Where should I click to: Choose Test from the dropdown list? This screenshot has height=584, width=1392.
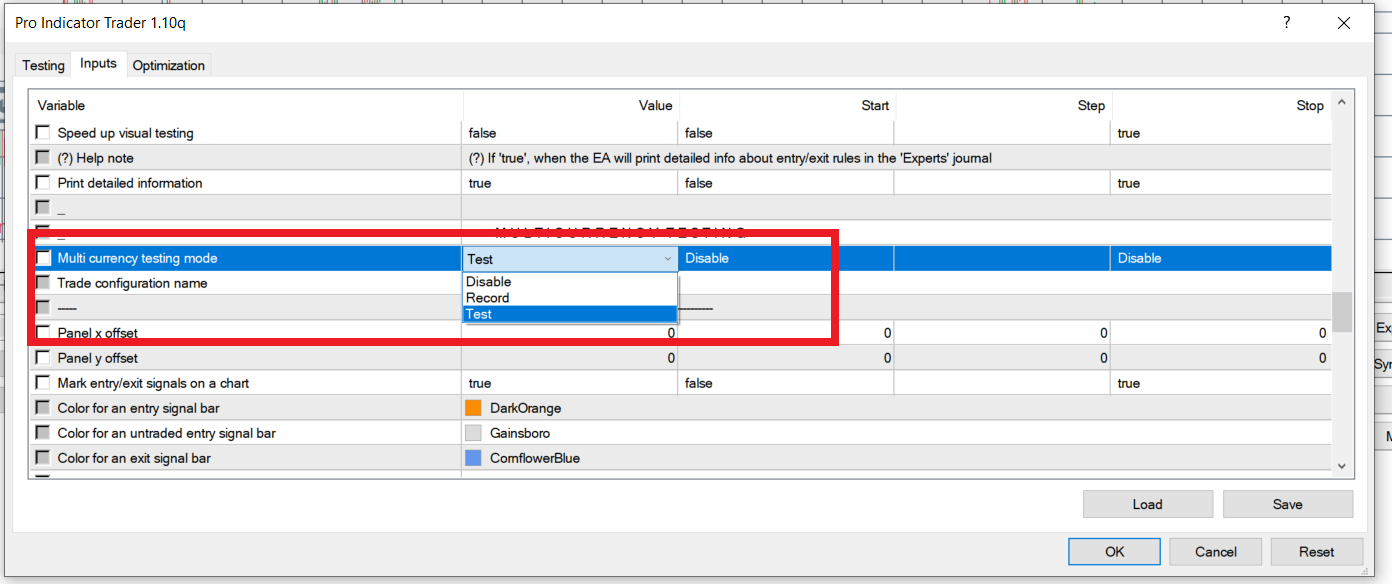(570, 314)
